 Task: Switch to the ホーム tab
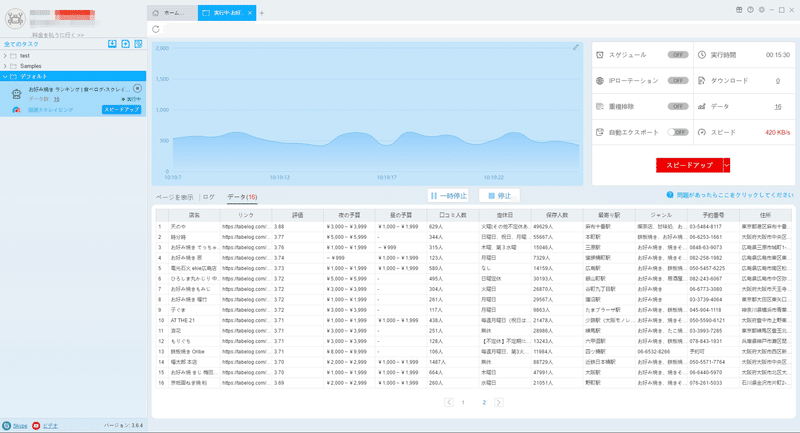(171, 13)
